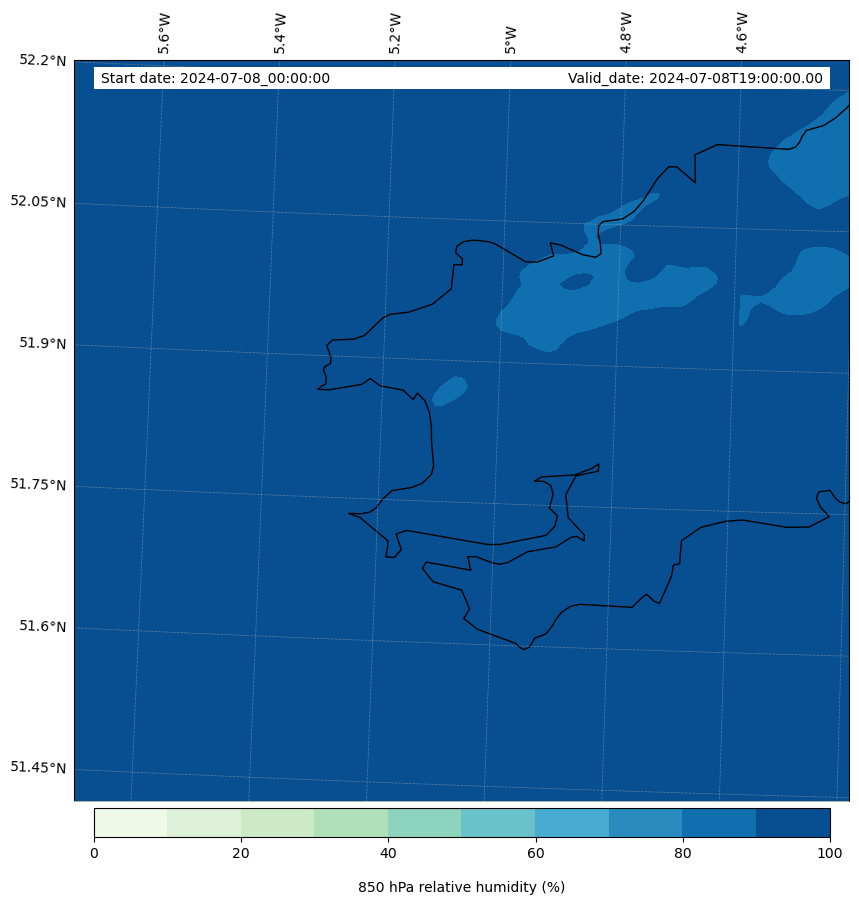This screenshot has height=907, width=859.
Task: Click the colorbar tick label 100
Action: [830, 853]
